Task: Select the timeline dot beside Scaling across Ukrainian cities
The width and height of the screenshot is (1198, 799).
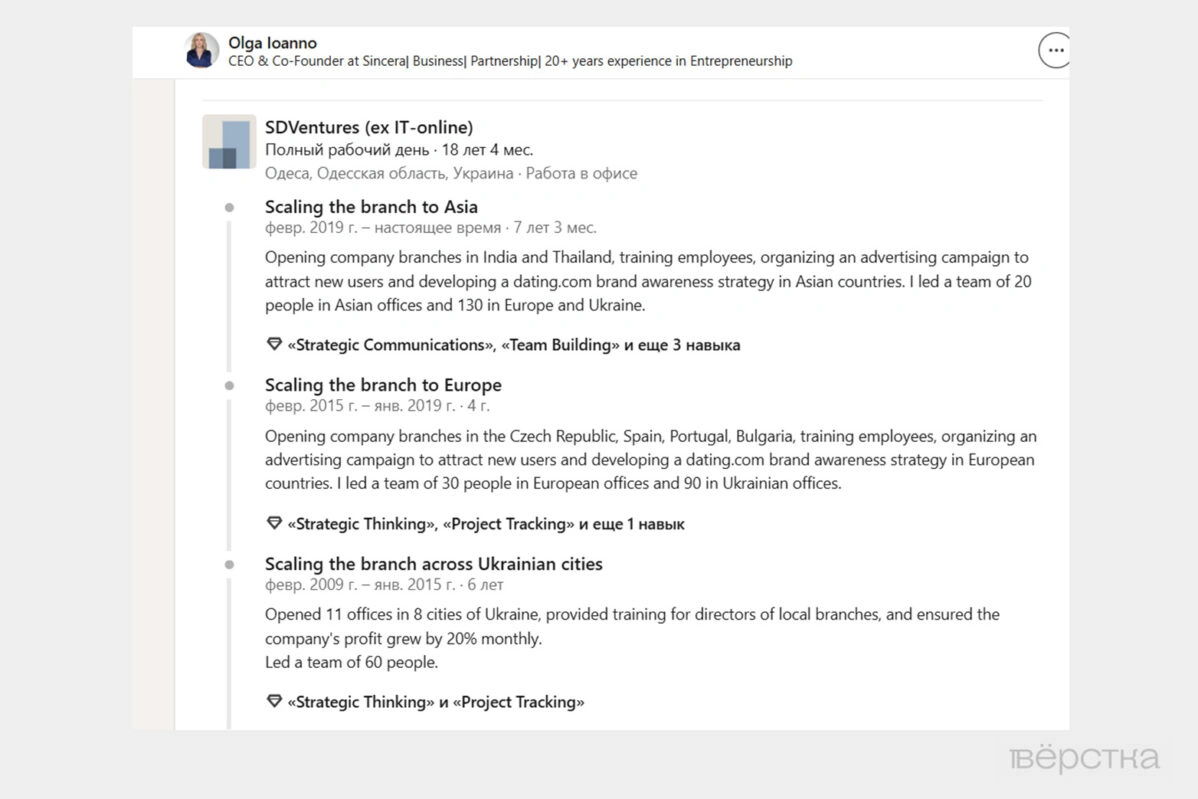Action: tap(229, 564)
